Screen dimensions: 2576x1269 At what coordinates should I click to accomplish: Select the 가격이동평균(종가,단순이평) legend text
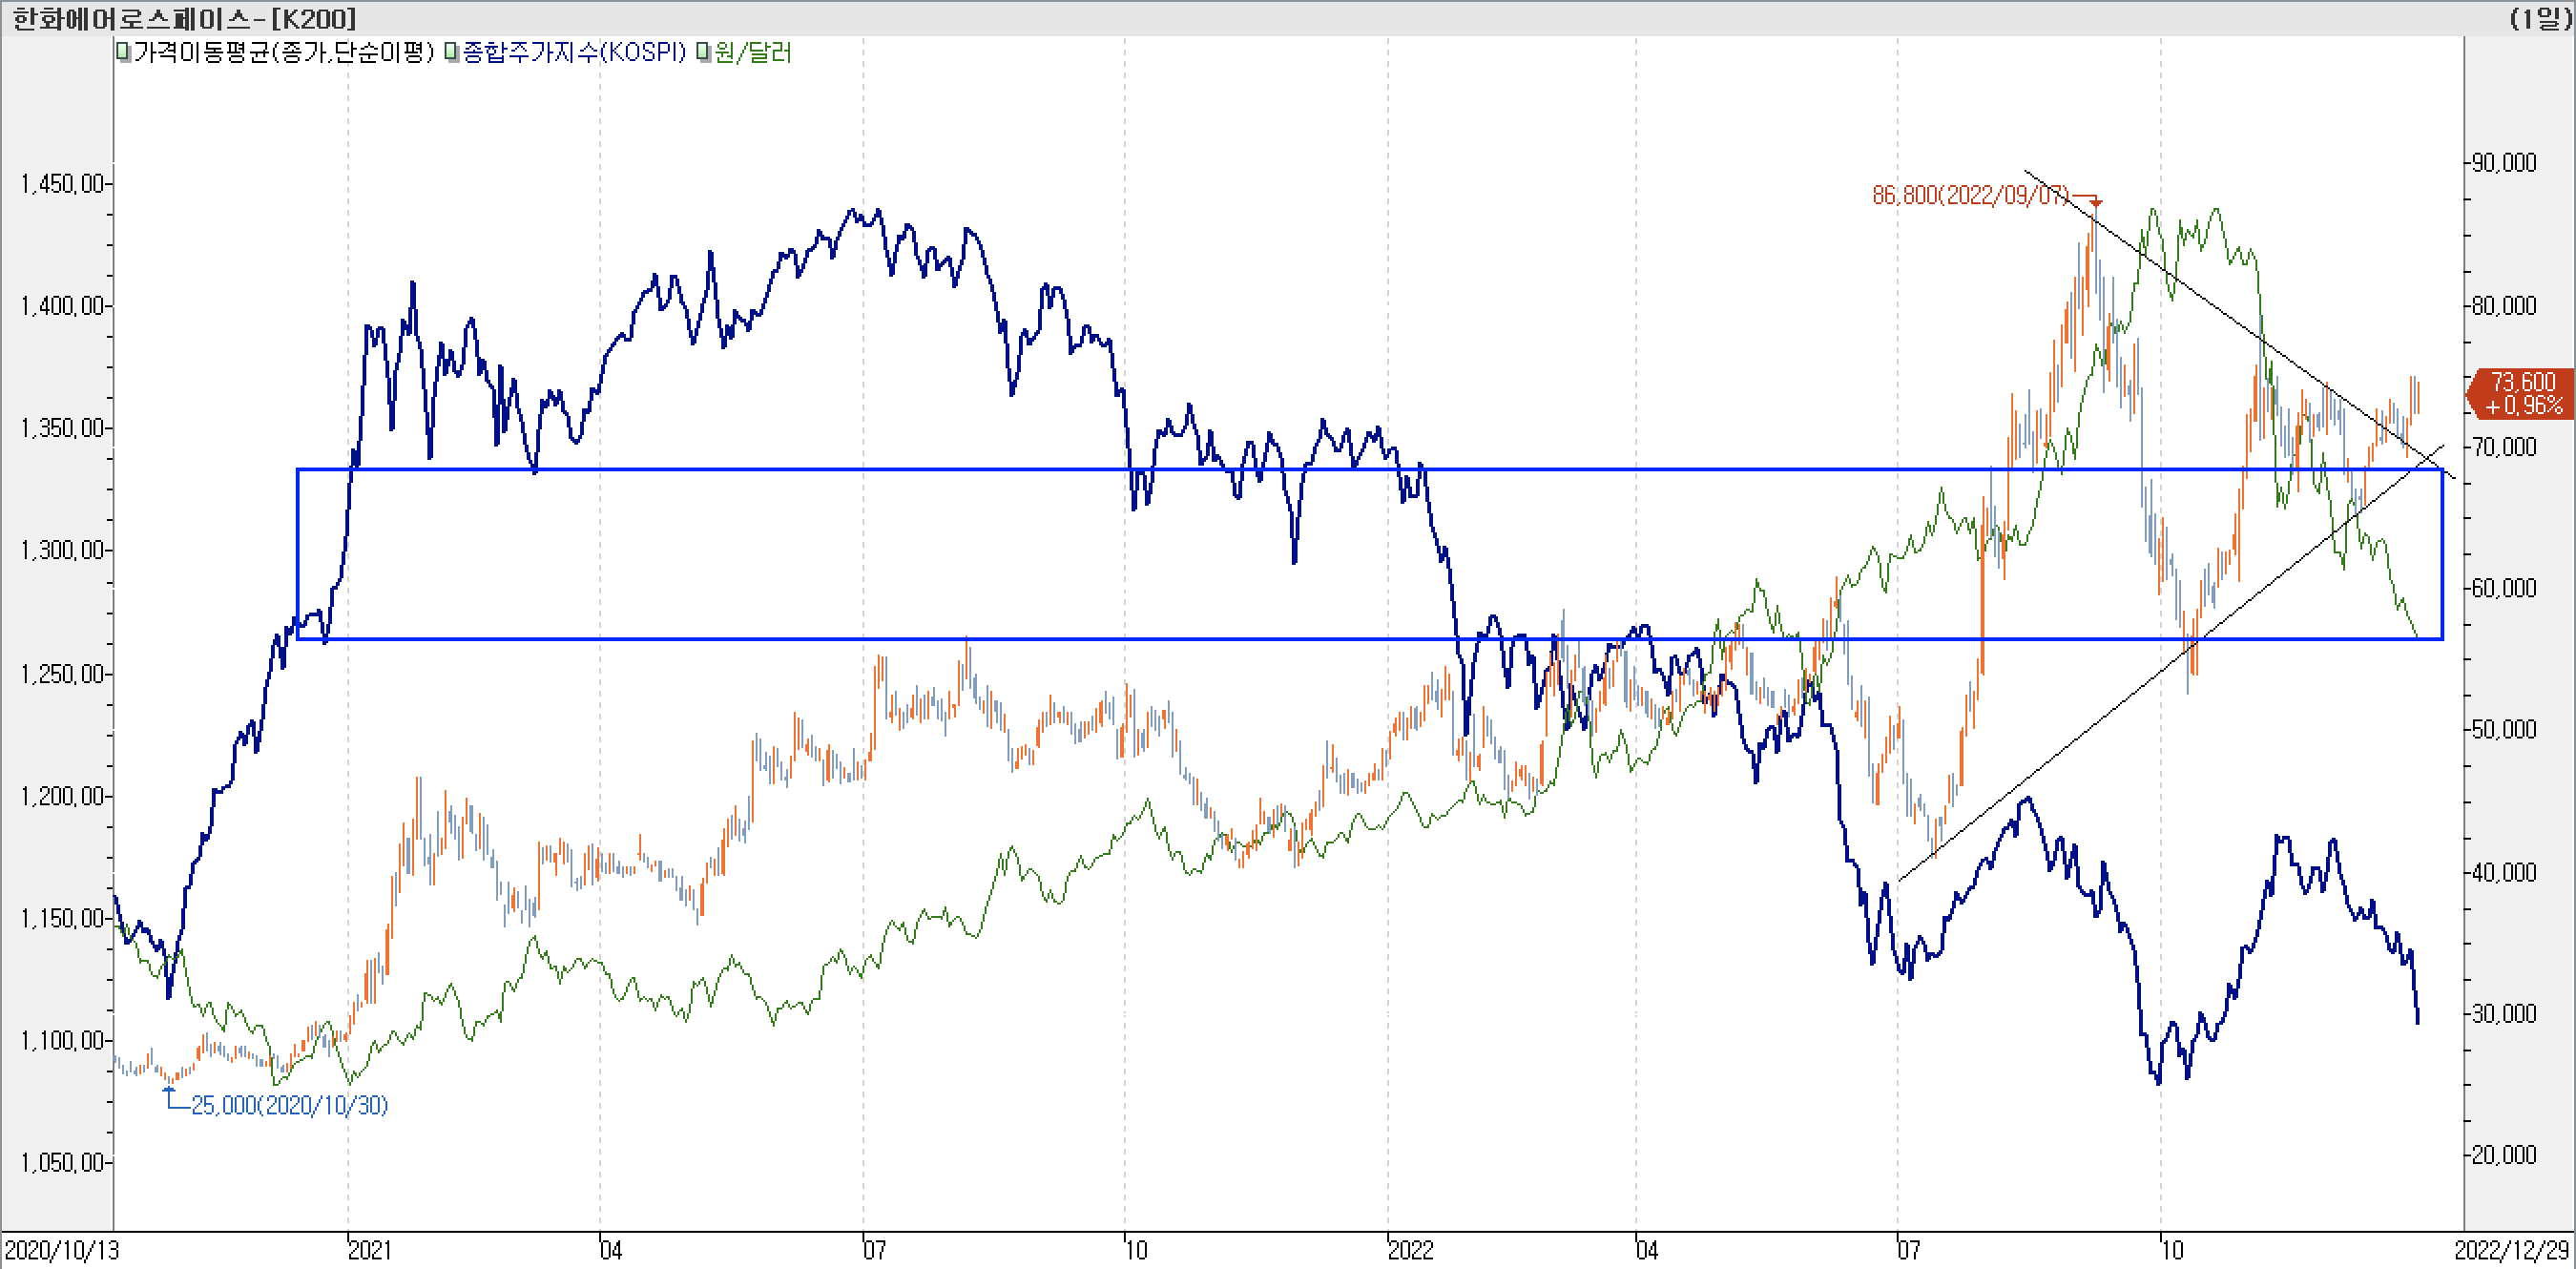coord(284,52)
